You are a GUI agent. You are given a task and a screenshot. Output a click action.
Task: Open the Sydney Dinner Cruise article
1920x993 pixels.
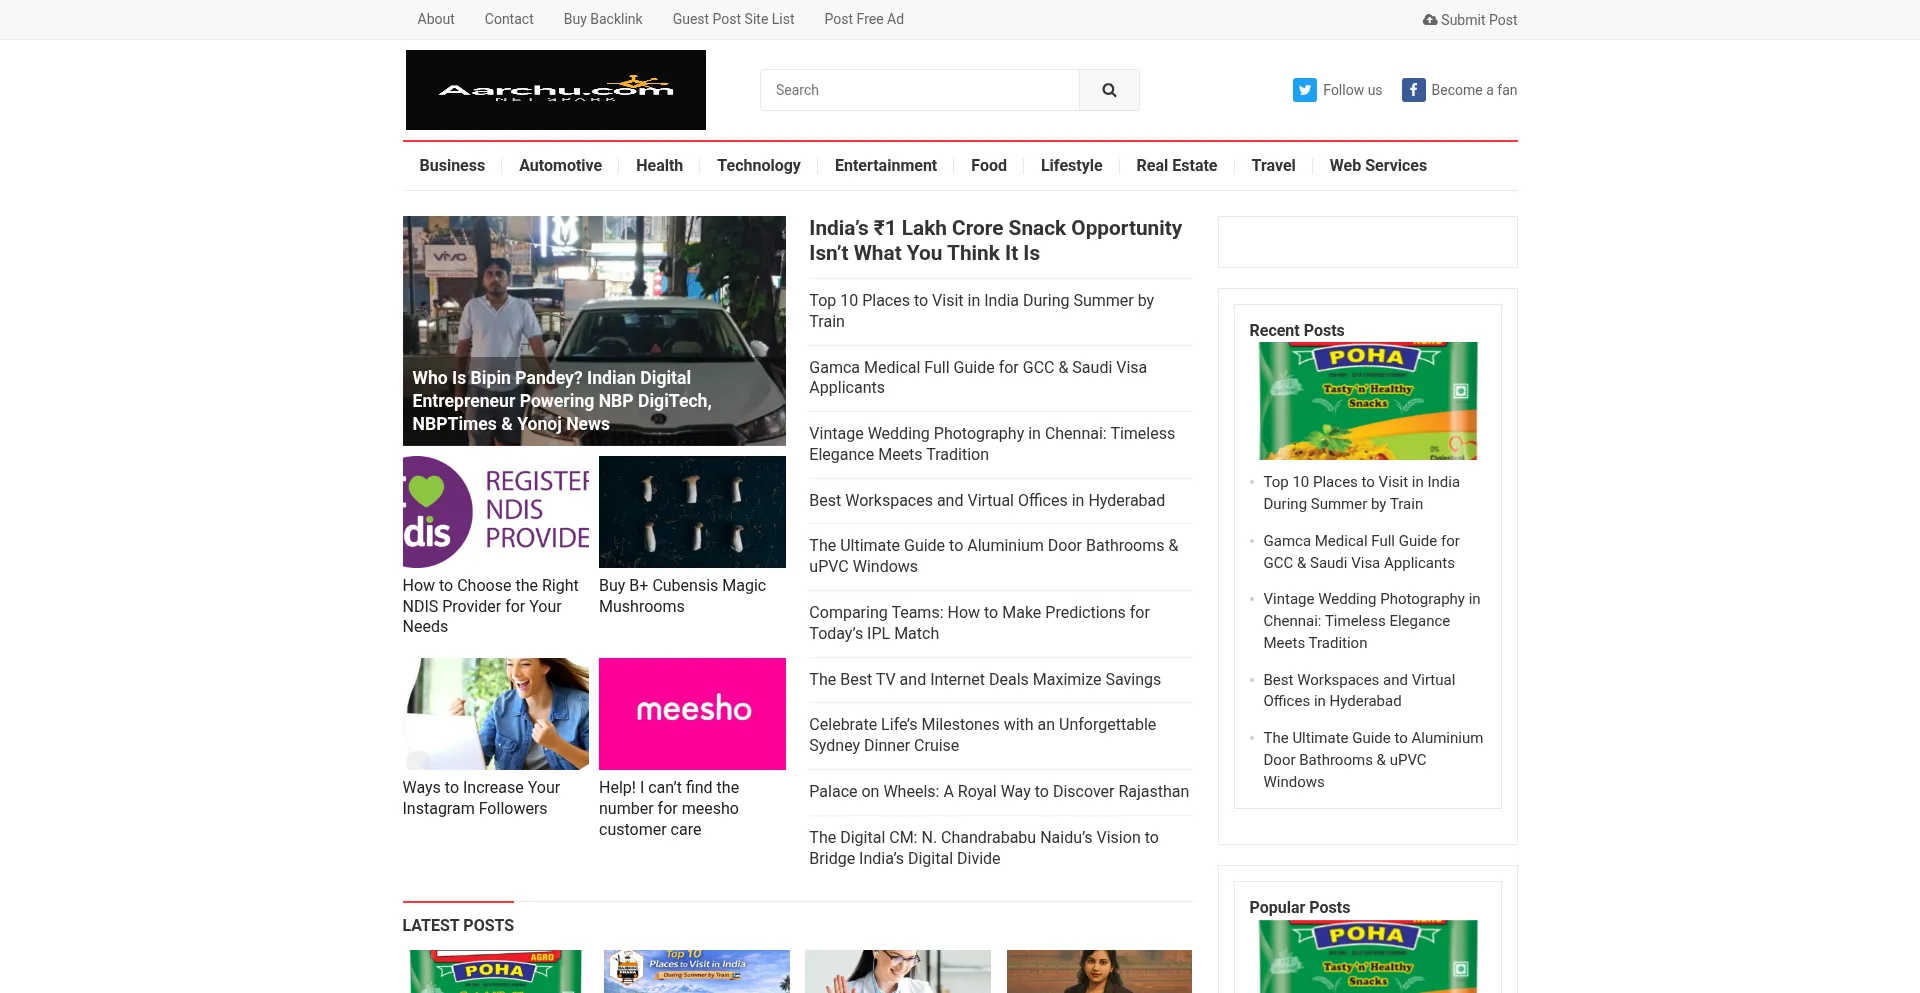coord(982,735)
